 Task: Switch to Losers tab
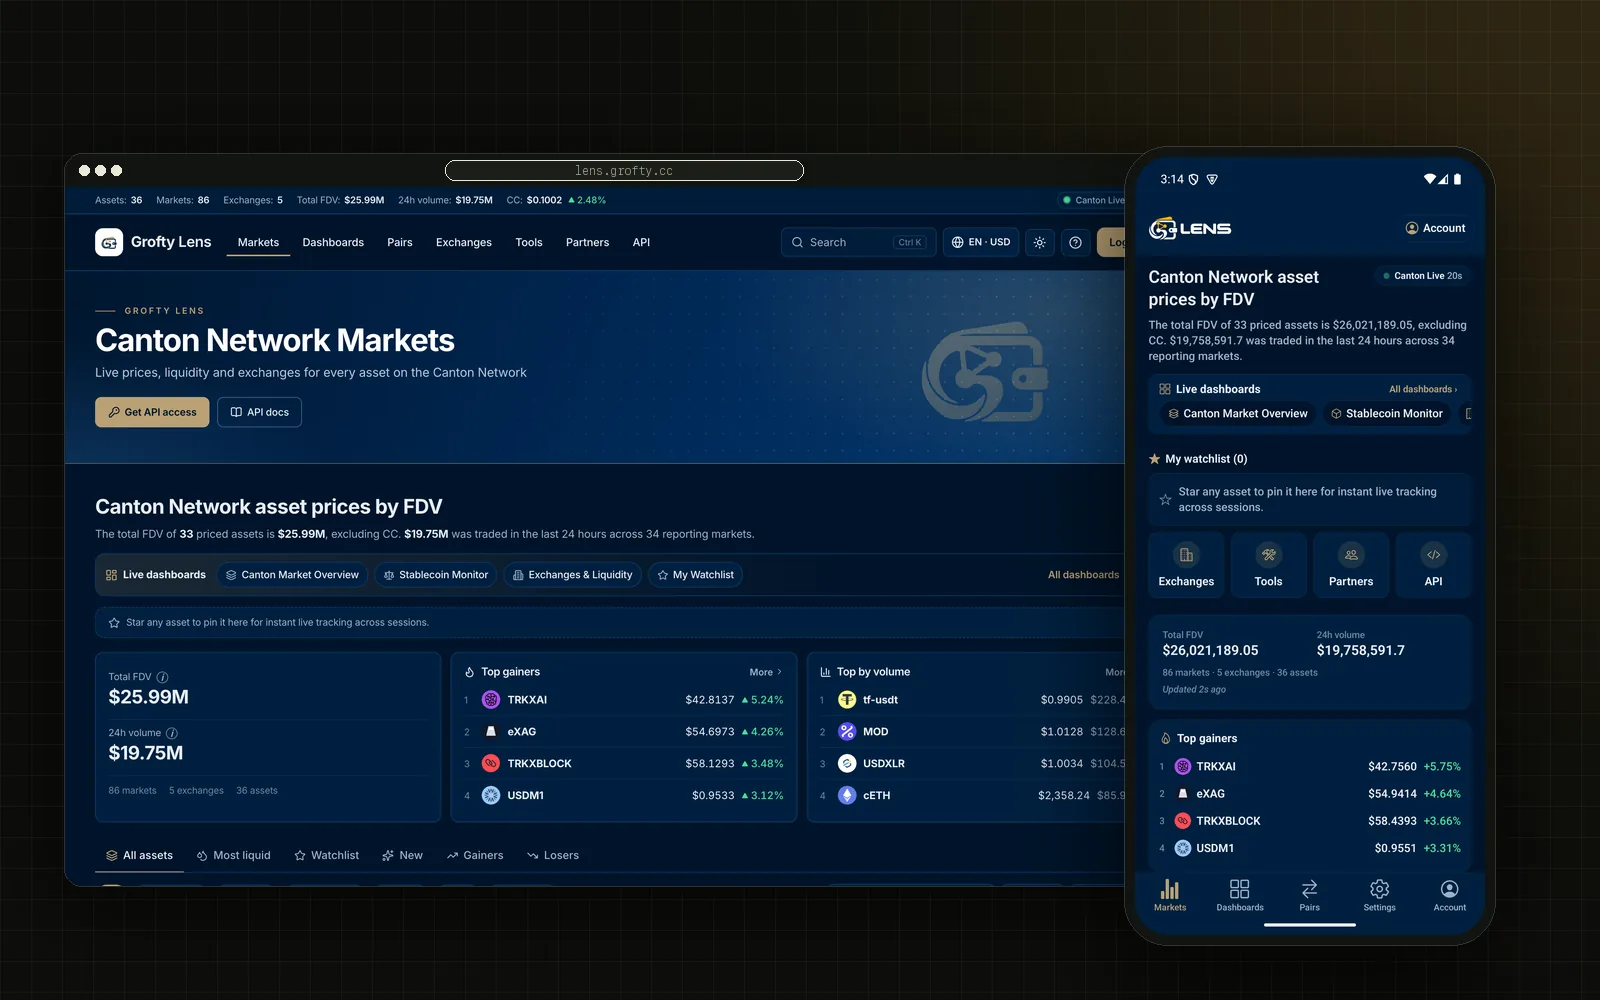pos(553,856)
